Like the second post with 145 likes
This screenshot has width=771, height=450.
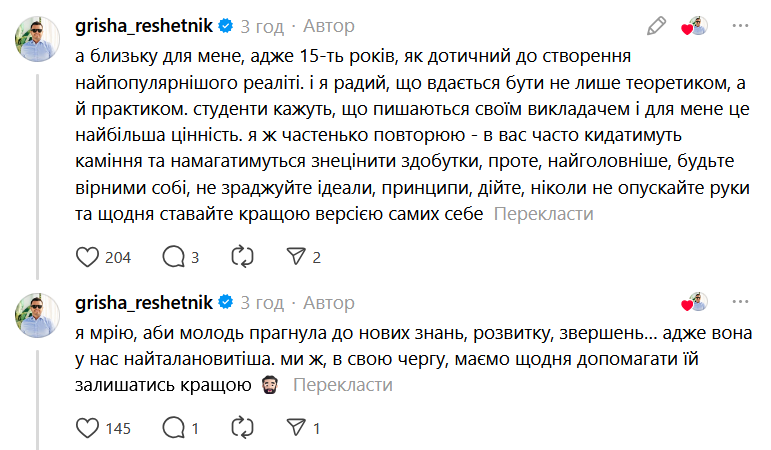click(88, 428)
